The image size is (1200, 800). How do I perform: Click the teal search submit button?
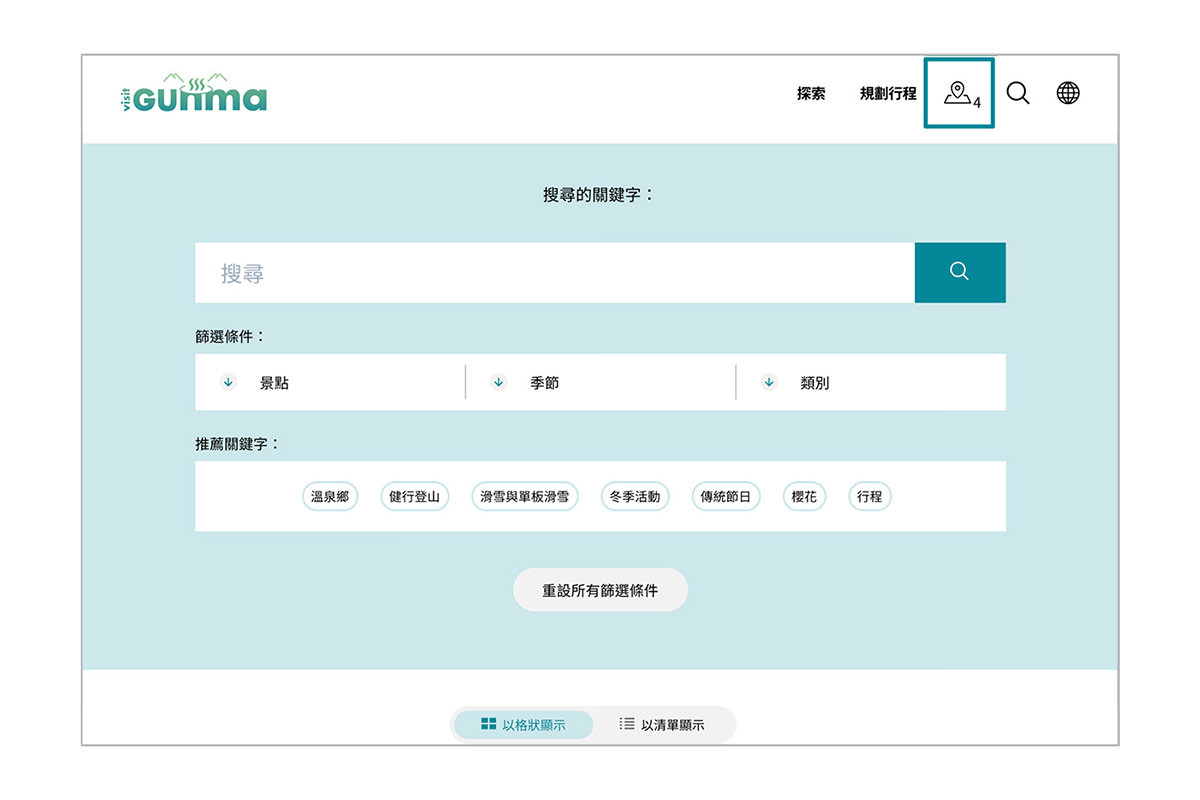tap(960, 272)
